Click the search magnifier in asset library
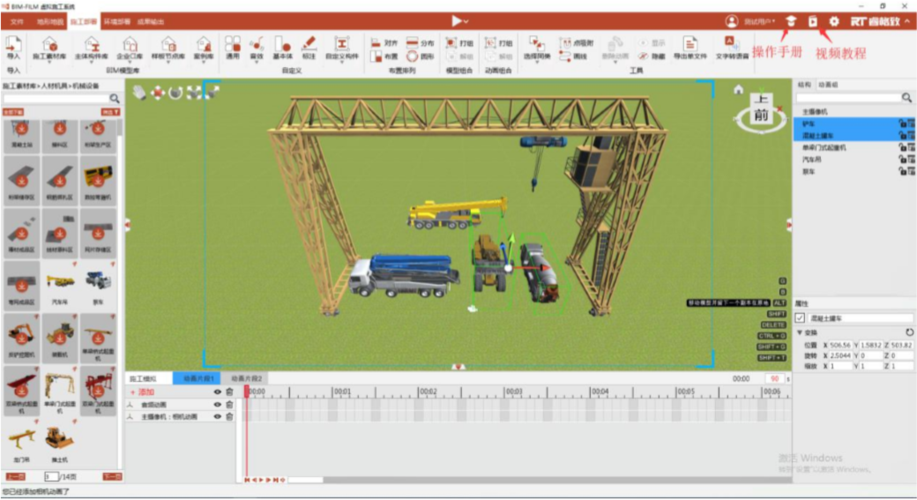 pos(115,98)
